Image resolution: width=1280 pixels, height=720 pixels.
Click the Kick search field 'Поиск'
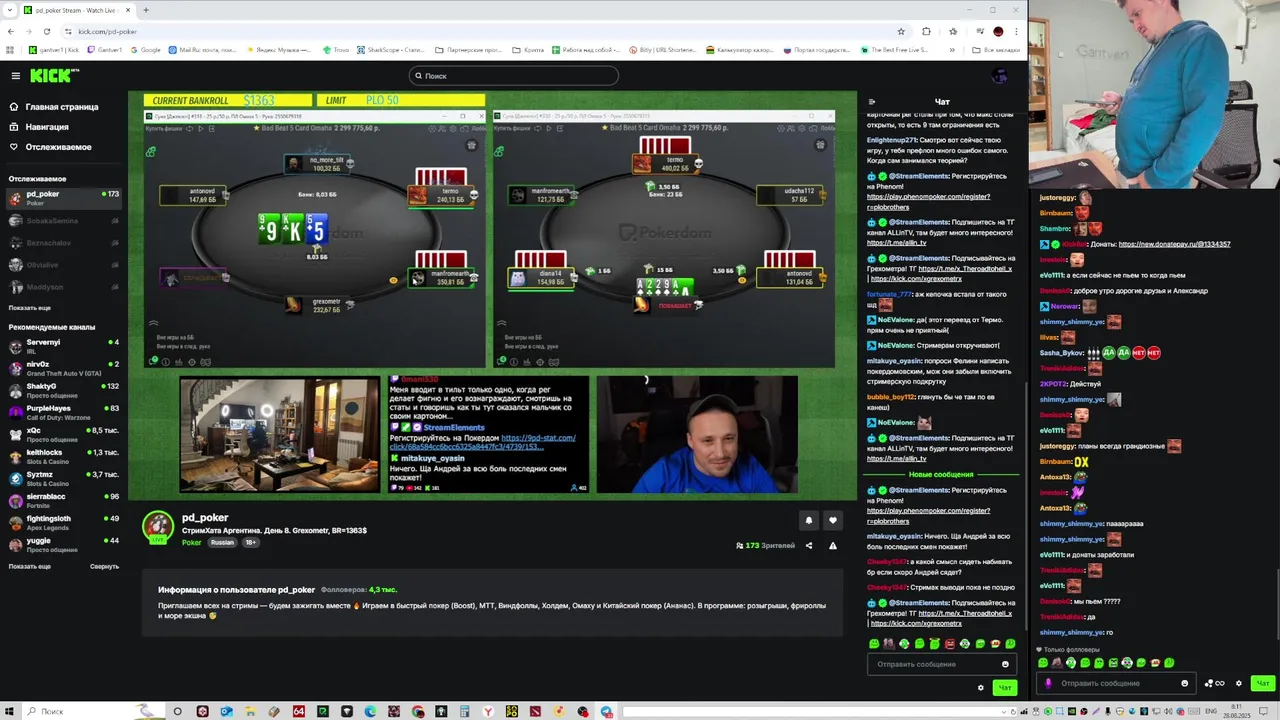tap(514, 76)
